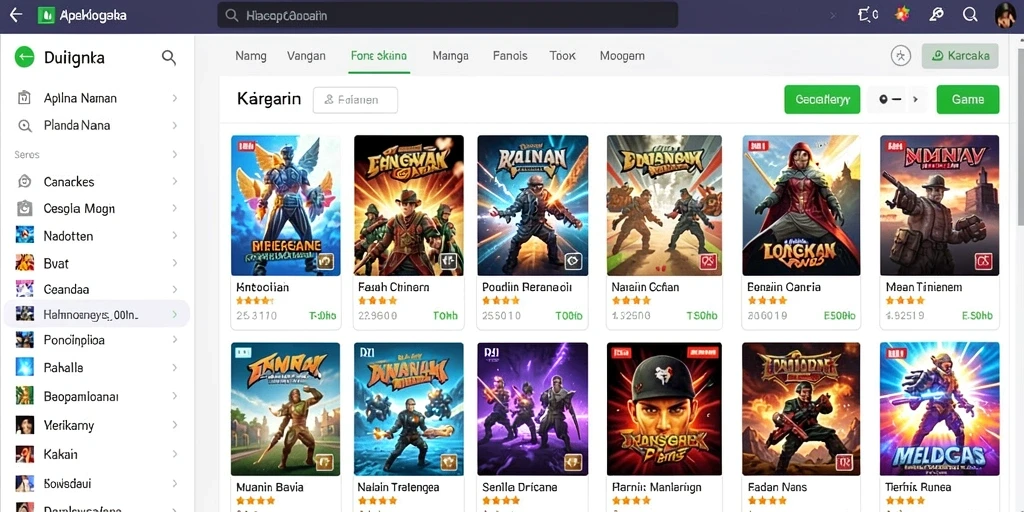1024x512 pixels.
Task: Open the dropdown next to Gecatlenyy button
Action: tap(898, 99)
